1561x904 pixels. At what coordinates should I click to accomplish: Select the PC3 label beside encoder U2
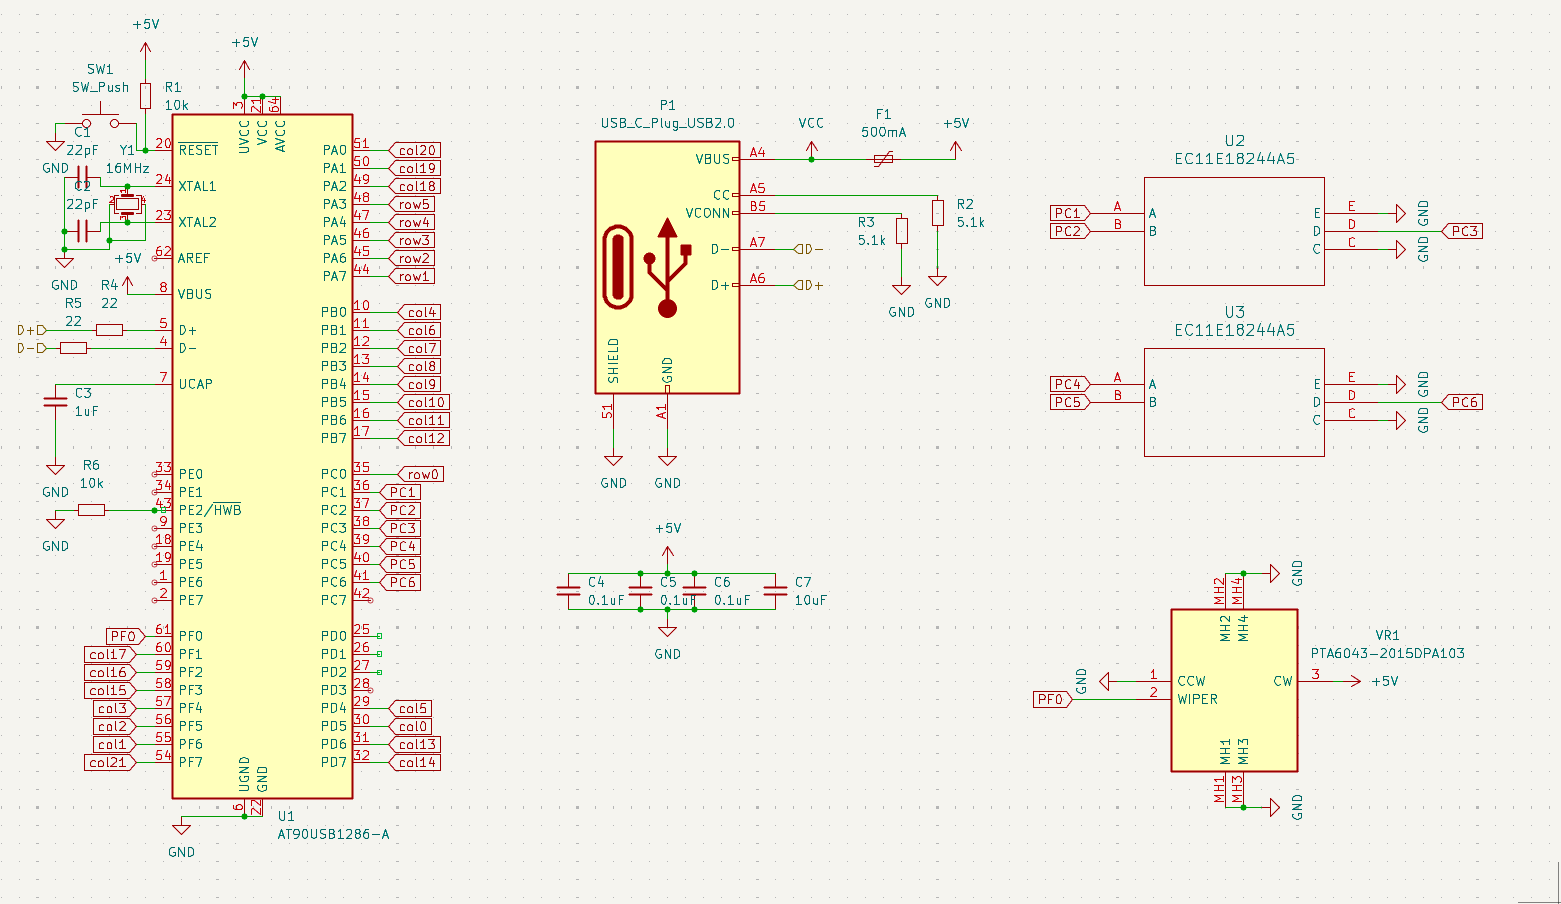(1463, 231)
